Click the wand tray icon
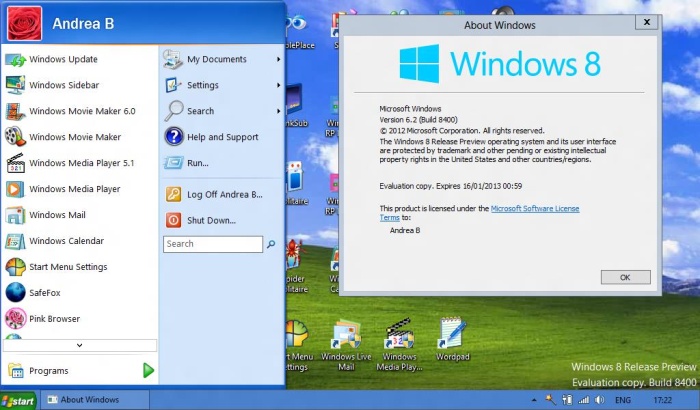Screen dimensions: 700x410 point(550,400)
